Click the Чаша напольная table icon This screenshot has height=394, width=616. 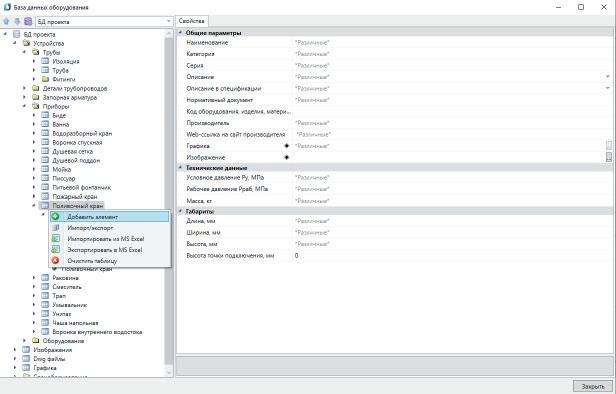click(x=45, y=323)
